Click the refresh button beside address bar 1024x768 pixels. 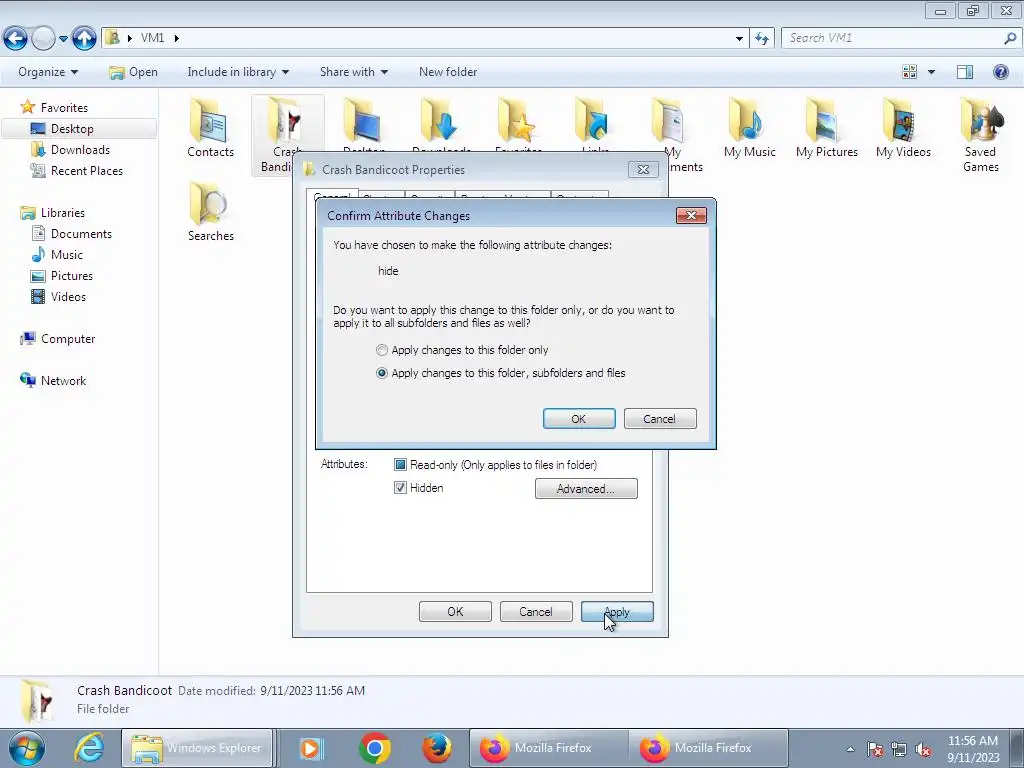(x=761, y=38)
